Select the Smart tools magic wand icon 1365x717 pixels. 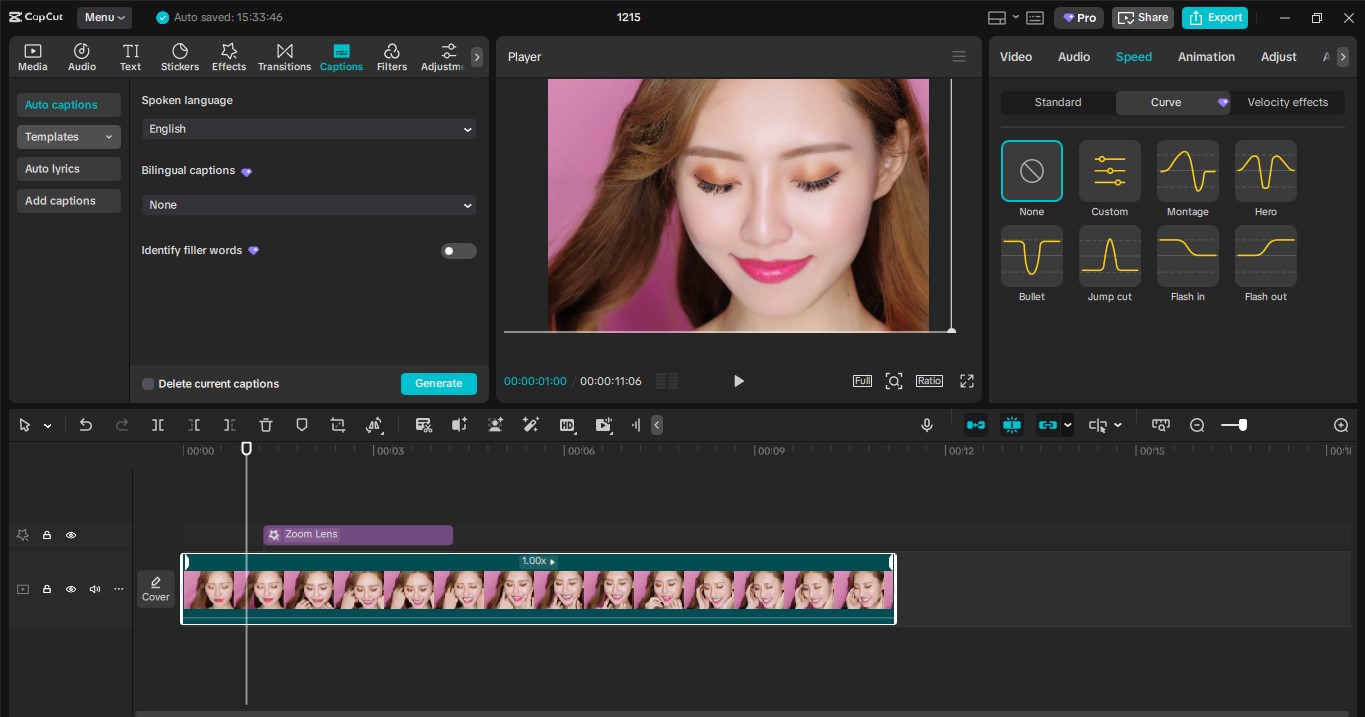coord(531,425)
